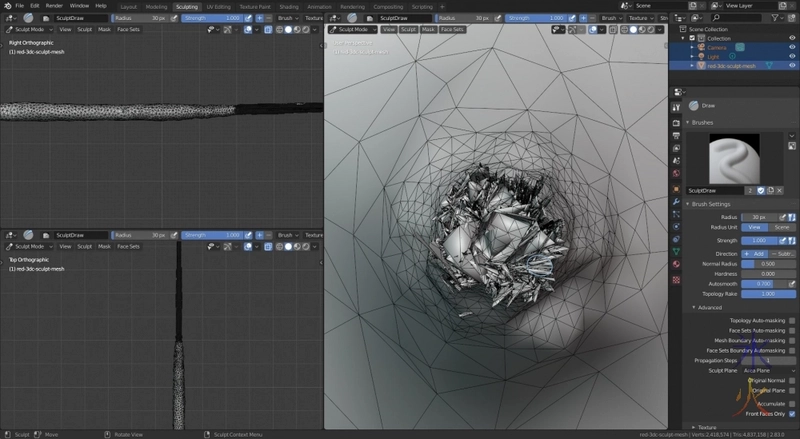The height and width of the screenshot is (439, 800).
Task: Toggle Autosmooth pressure sensitivity
Action: coord(792,284)
